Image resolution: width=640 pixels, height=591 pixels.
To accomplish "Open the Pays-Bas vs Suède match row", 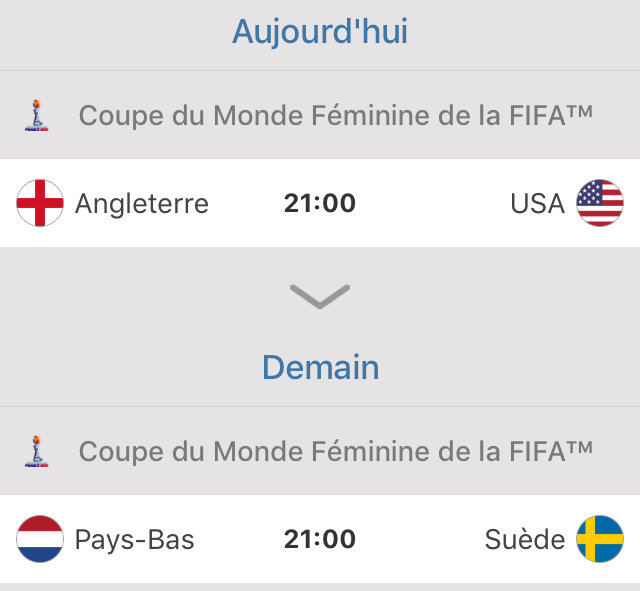I will (420, 540).
